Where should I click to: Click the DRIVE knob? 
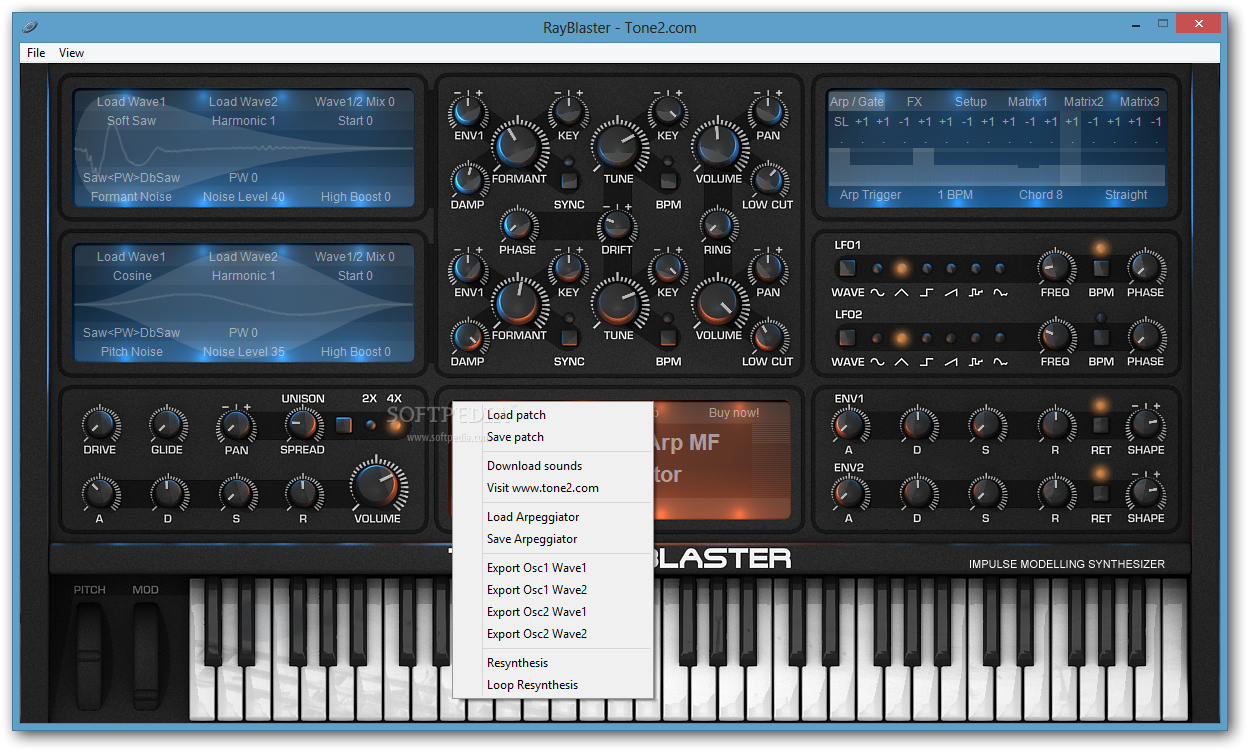pyautogui.click(x=99, y=425)
